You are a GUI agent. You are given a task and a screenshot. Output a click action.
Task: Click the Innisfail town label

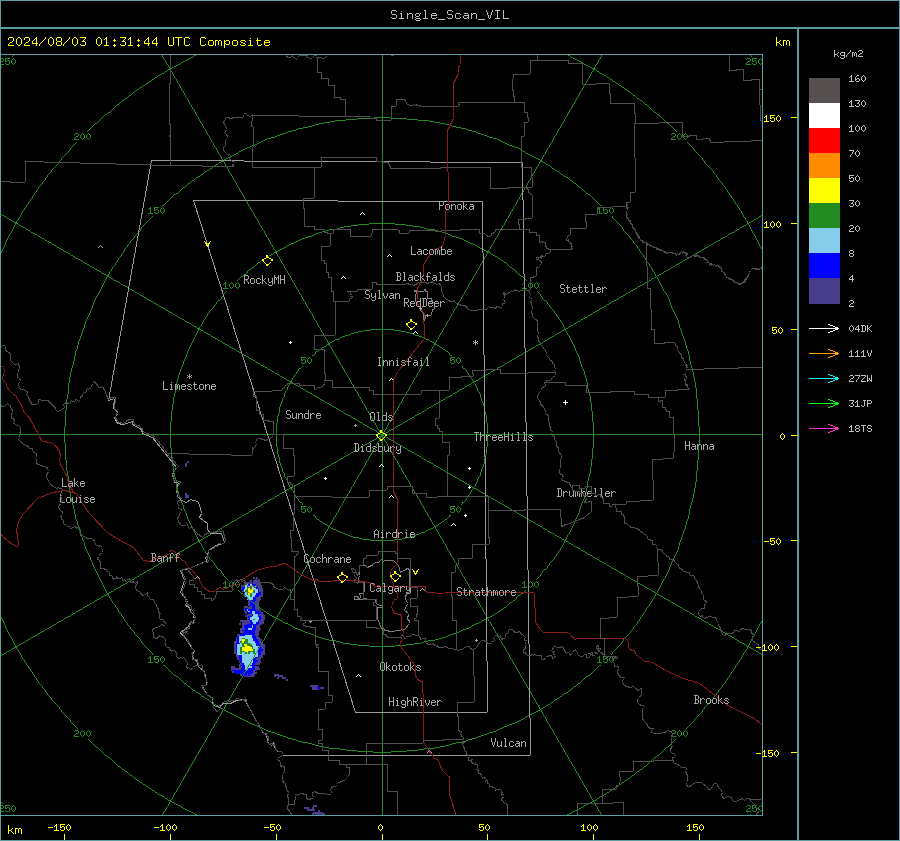403,362
